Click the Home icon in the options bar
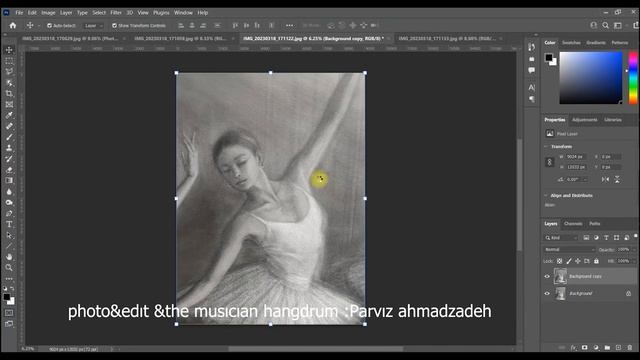This screenshot has width=640, height=360. (13, 25)
